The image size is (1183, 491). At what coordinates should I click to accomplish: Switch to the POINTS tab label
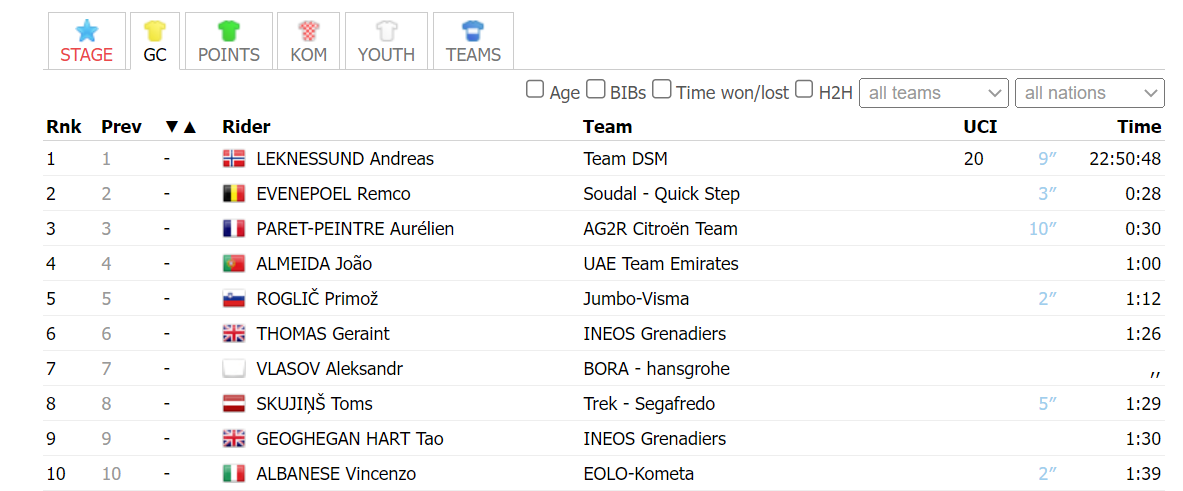[x=229, y=55]
